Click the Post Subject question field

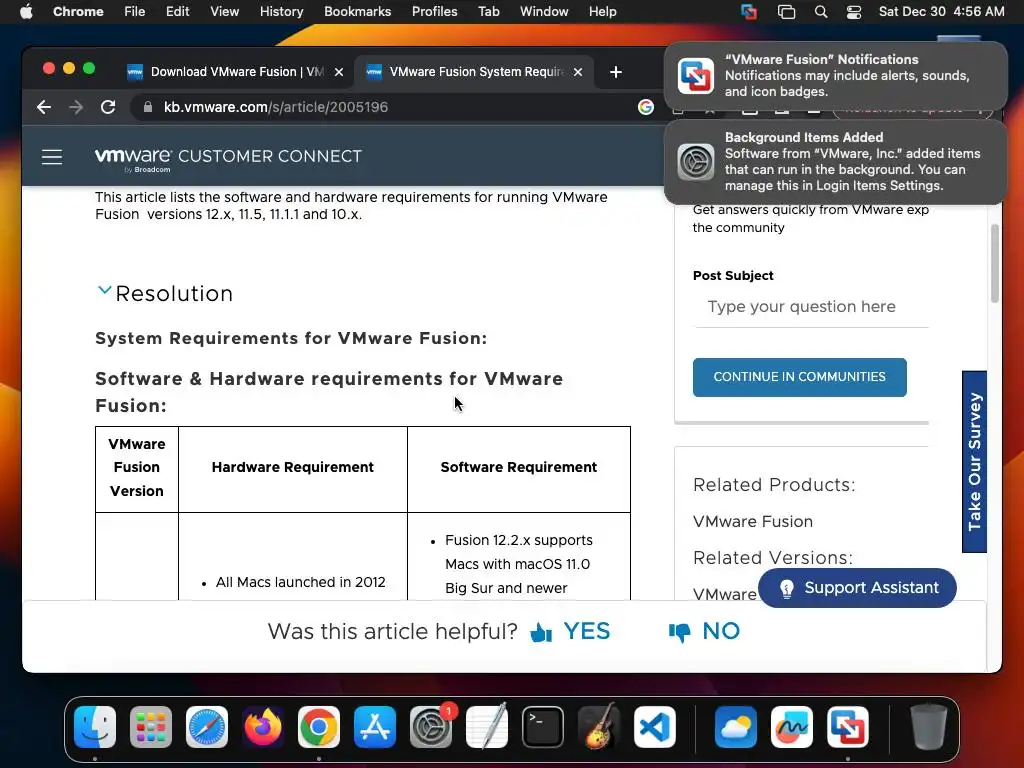tap(810, 307)
